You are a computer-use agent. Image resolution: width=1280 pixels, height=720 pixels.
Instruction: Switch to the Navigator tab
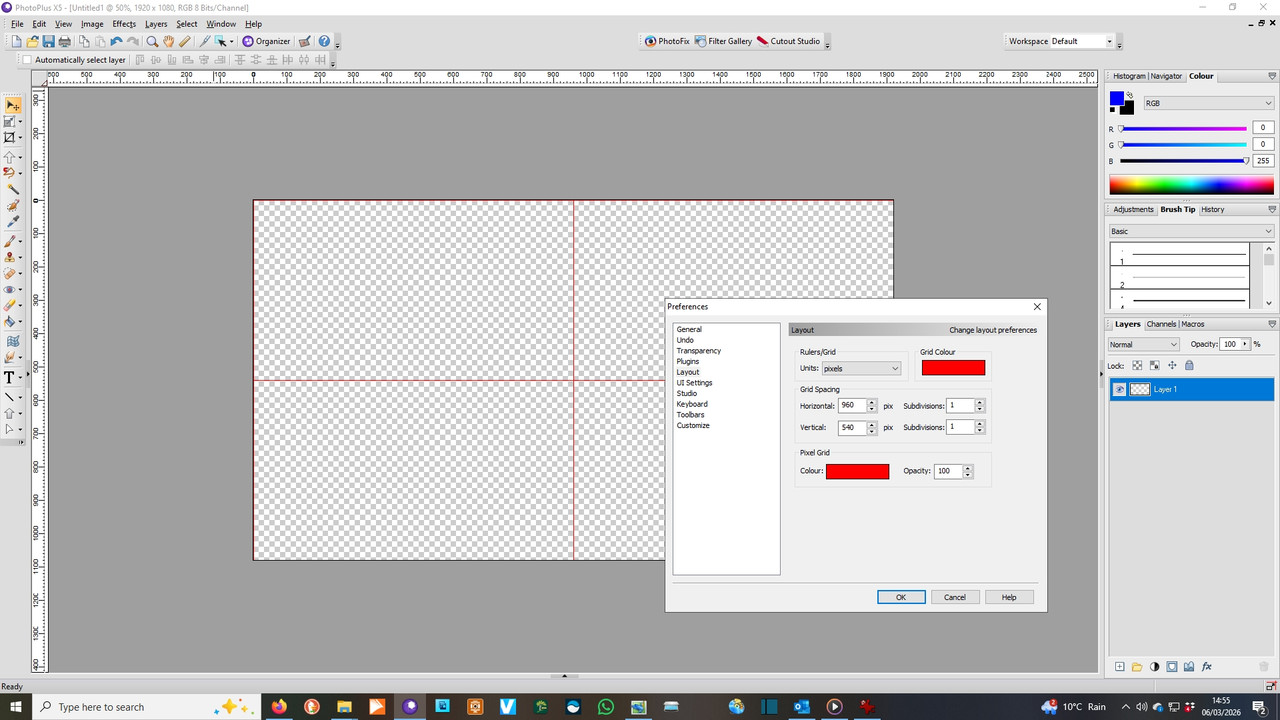coord(1166,76)
